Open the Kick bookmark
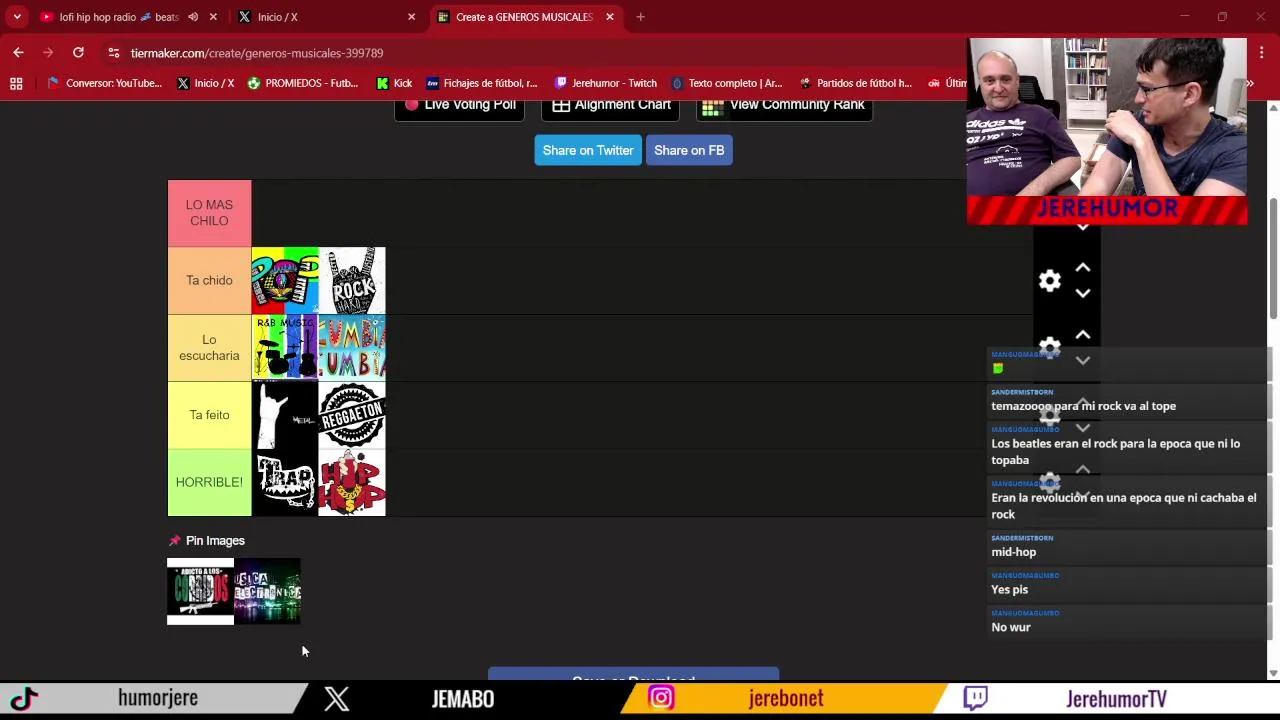 point(394,84)
